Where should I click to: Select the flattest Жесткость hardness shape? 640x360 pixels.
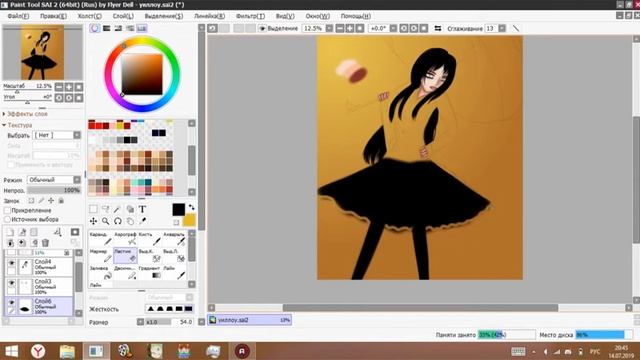pyautogui.click(x=189, y=309)
